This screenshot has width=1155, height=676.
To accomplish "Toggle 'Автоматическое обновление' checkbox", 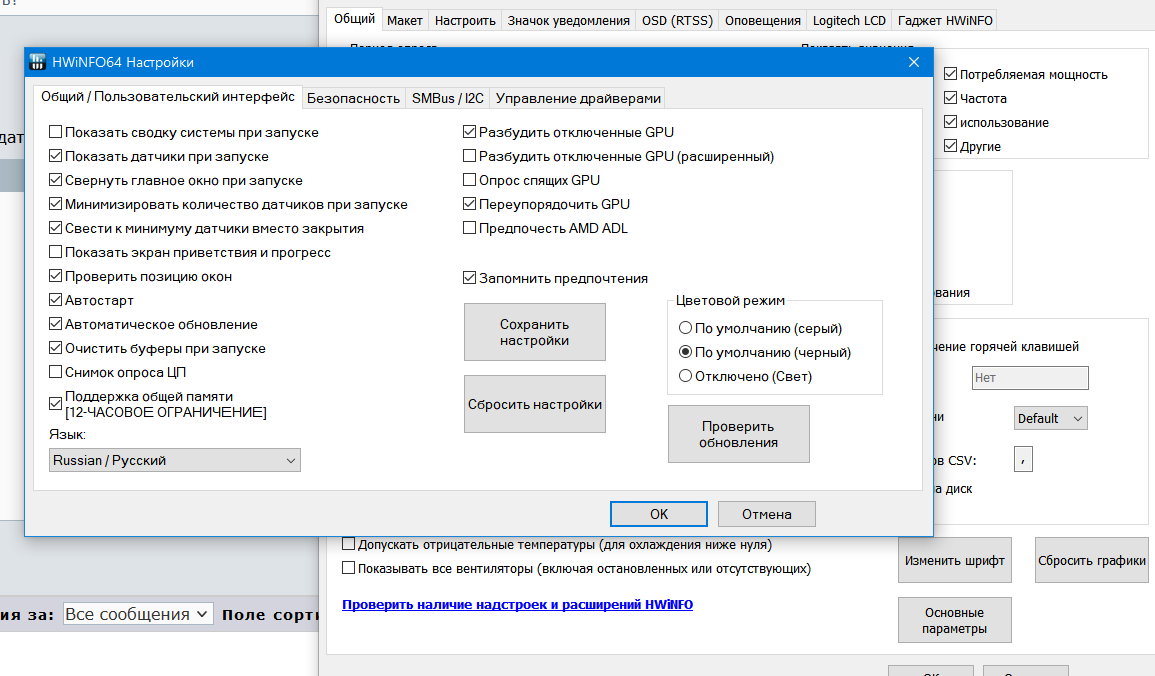I will click(x=55, y=324).
